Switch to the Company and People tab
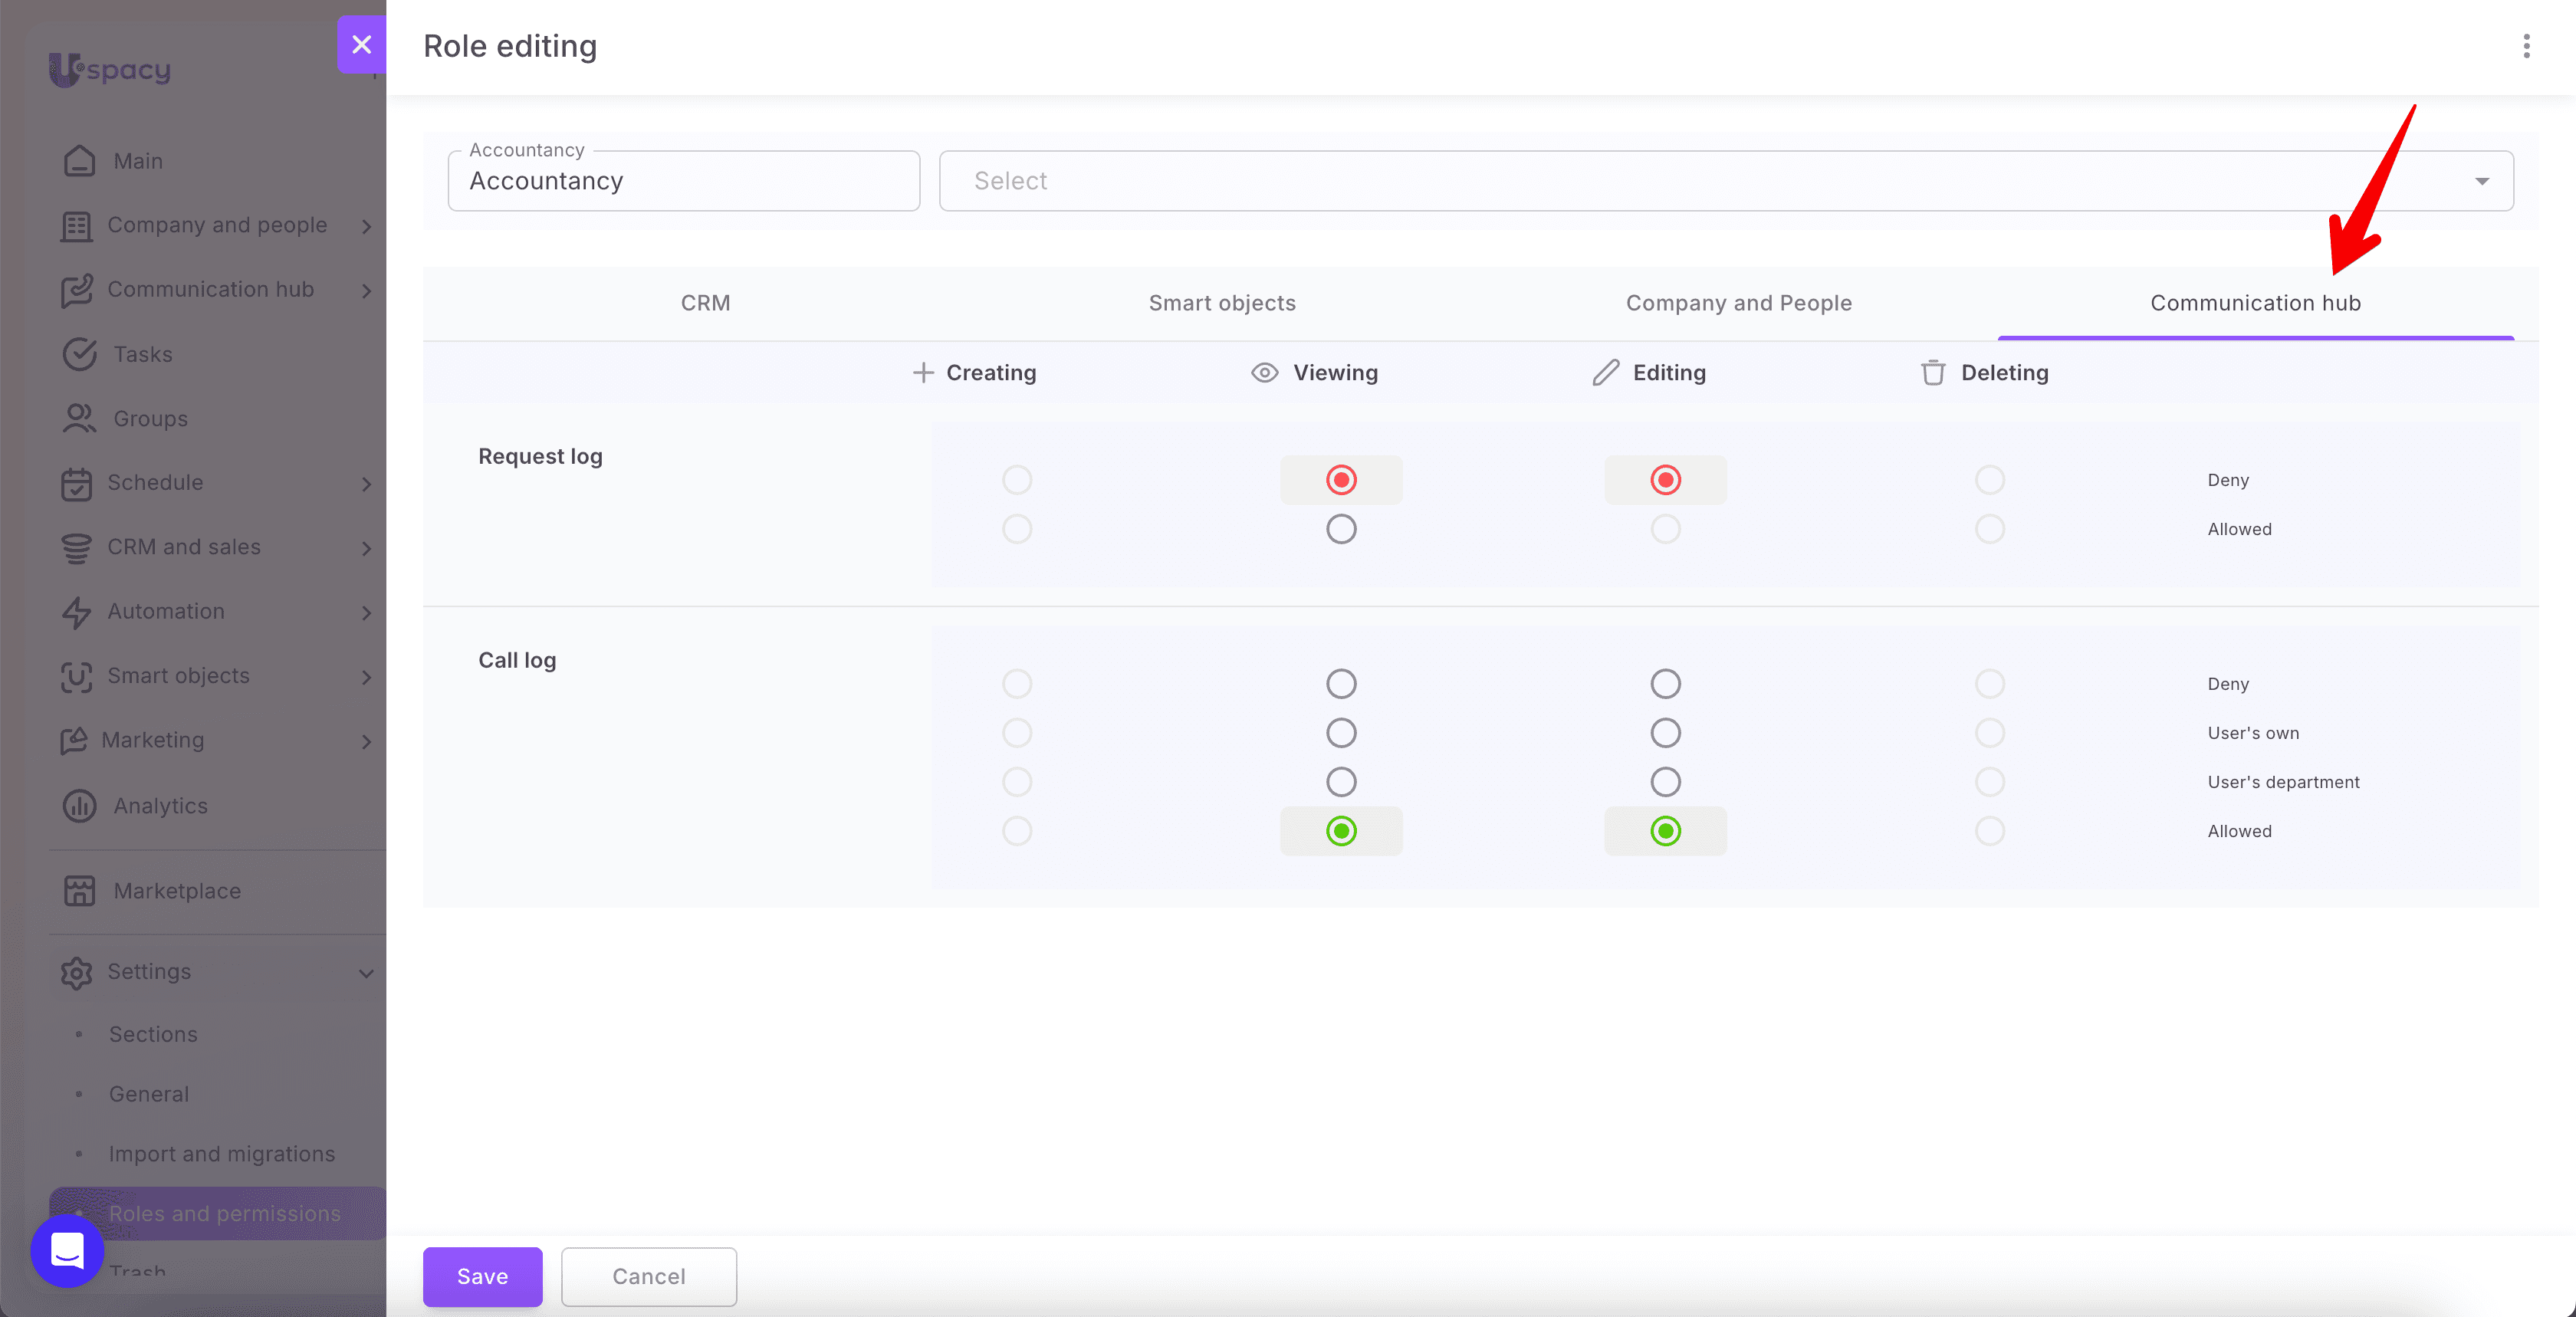Image resolution: width=2576 pixels, height=1317 pixels. pos(1738,303)
